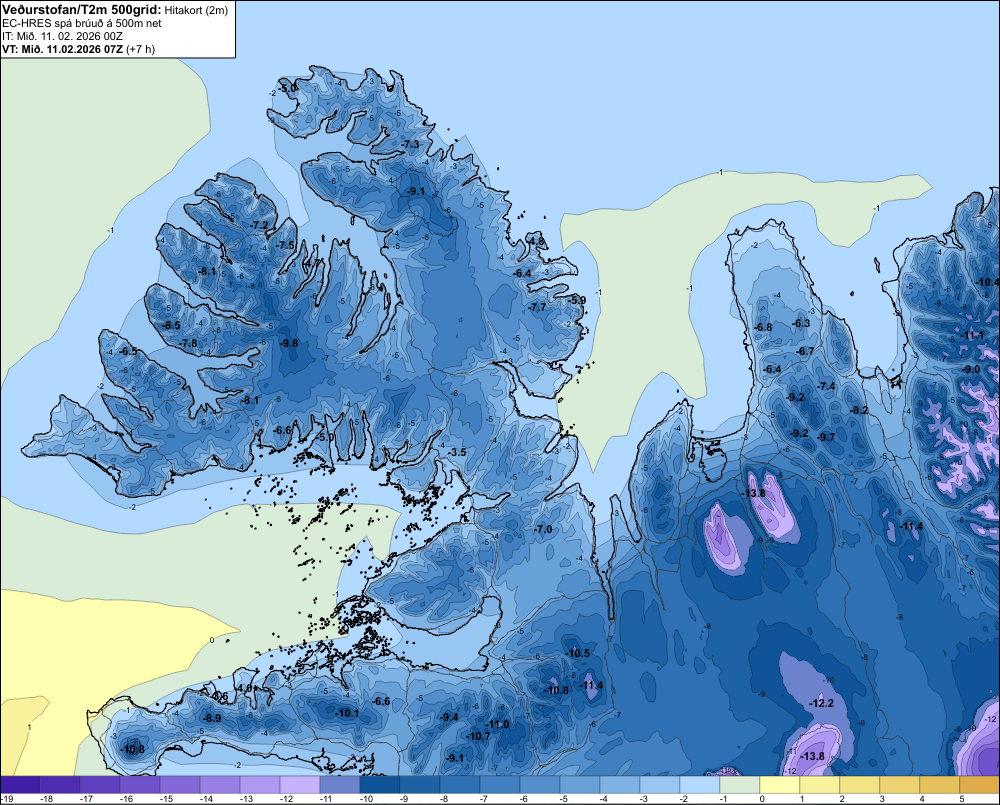Image resolution: width=1000 pixels, height=805 pixels.
Task: Click the -6.8 temperature label
Action: click(x=763, y=327)
